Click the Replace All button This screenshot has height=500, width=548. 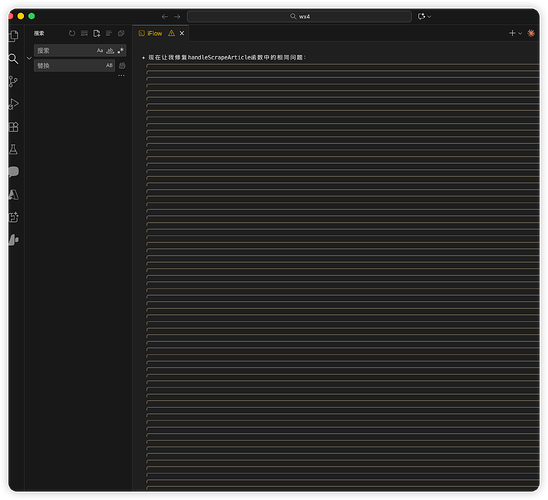[x=122, y=65]
